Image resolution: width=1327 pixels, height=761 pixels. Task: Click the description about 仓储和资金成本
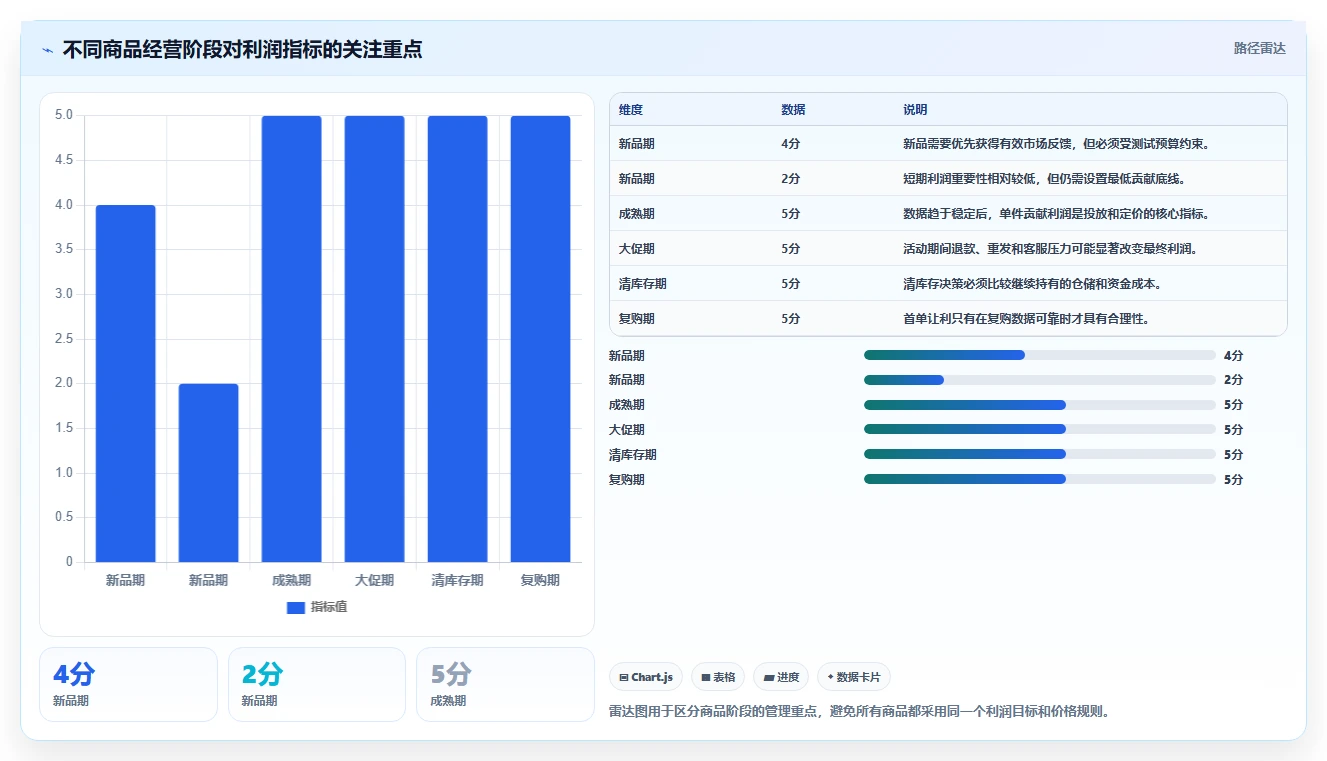click(x=1032, y=284)
